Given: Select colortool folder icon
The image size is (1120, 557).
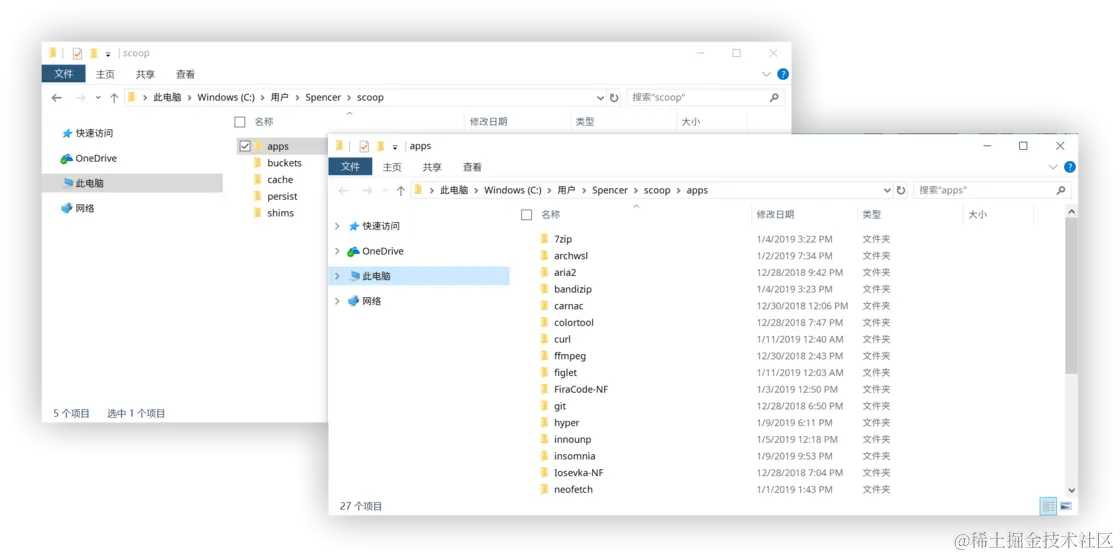Looking at the screenshot, I should 544,322.
